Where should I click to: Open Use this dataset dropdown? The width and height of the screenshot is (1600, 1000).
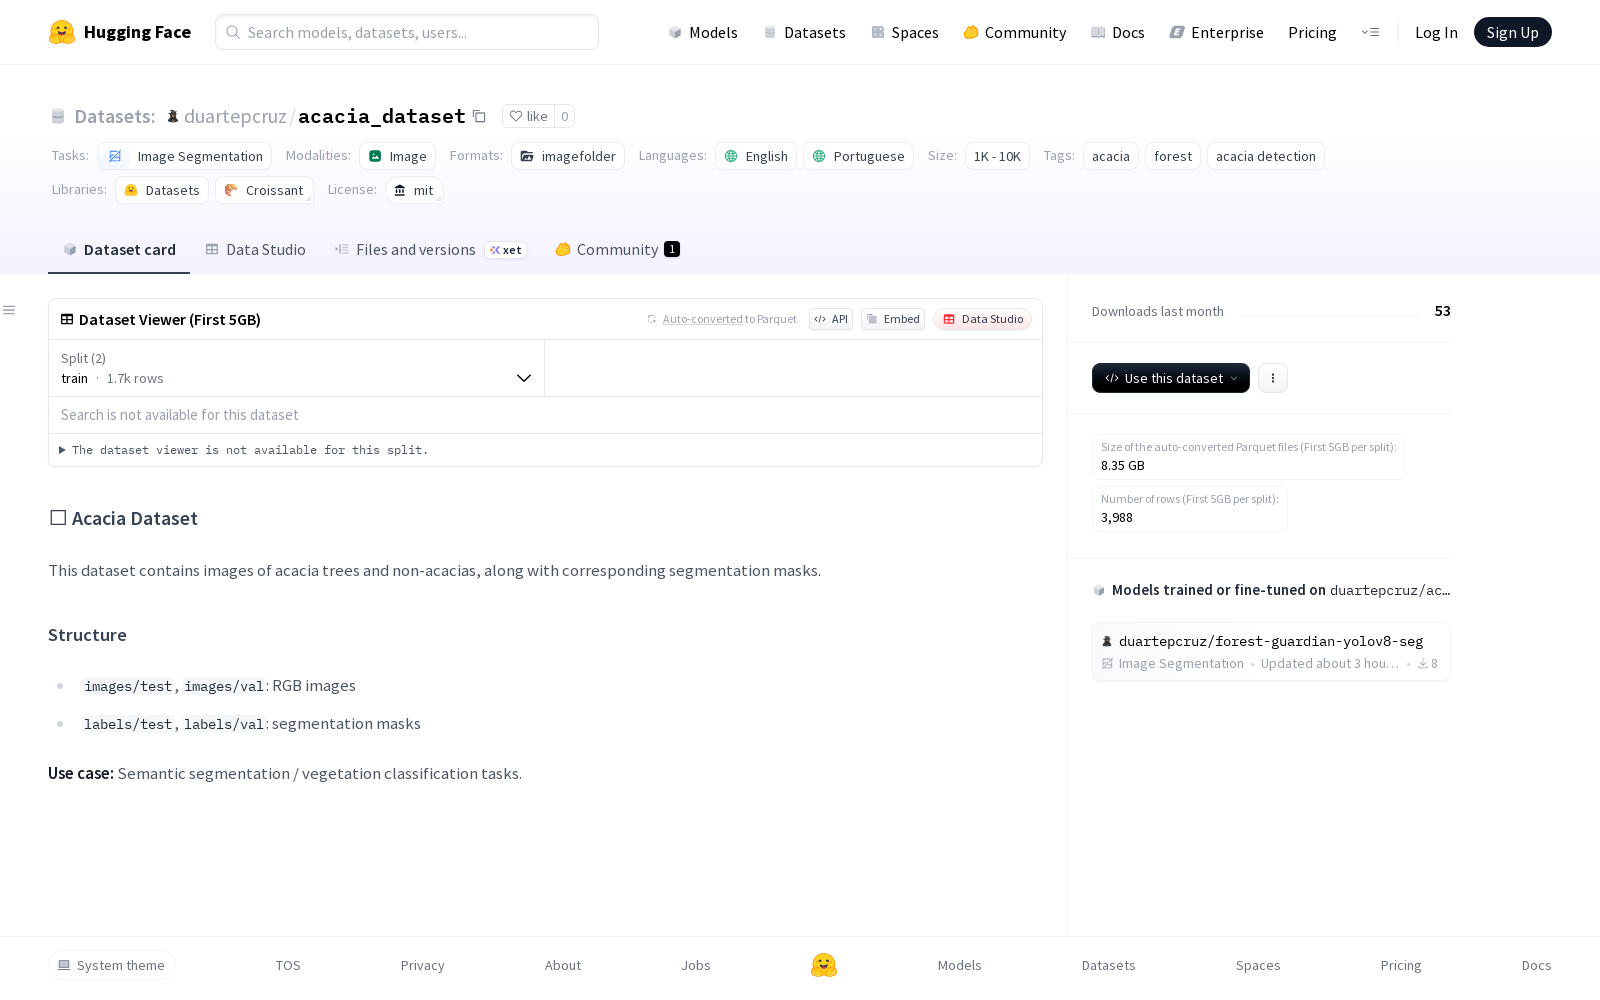(1171, 378)
